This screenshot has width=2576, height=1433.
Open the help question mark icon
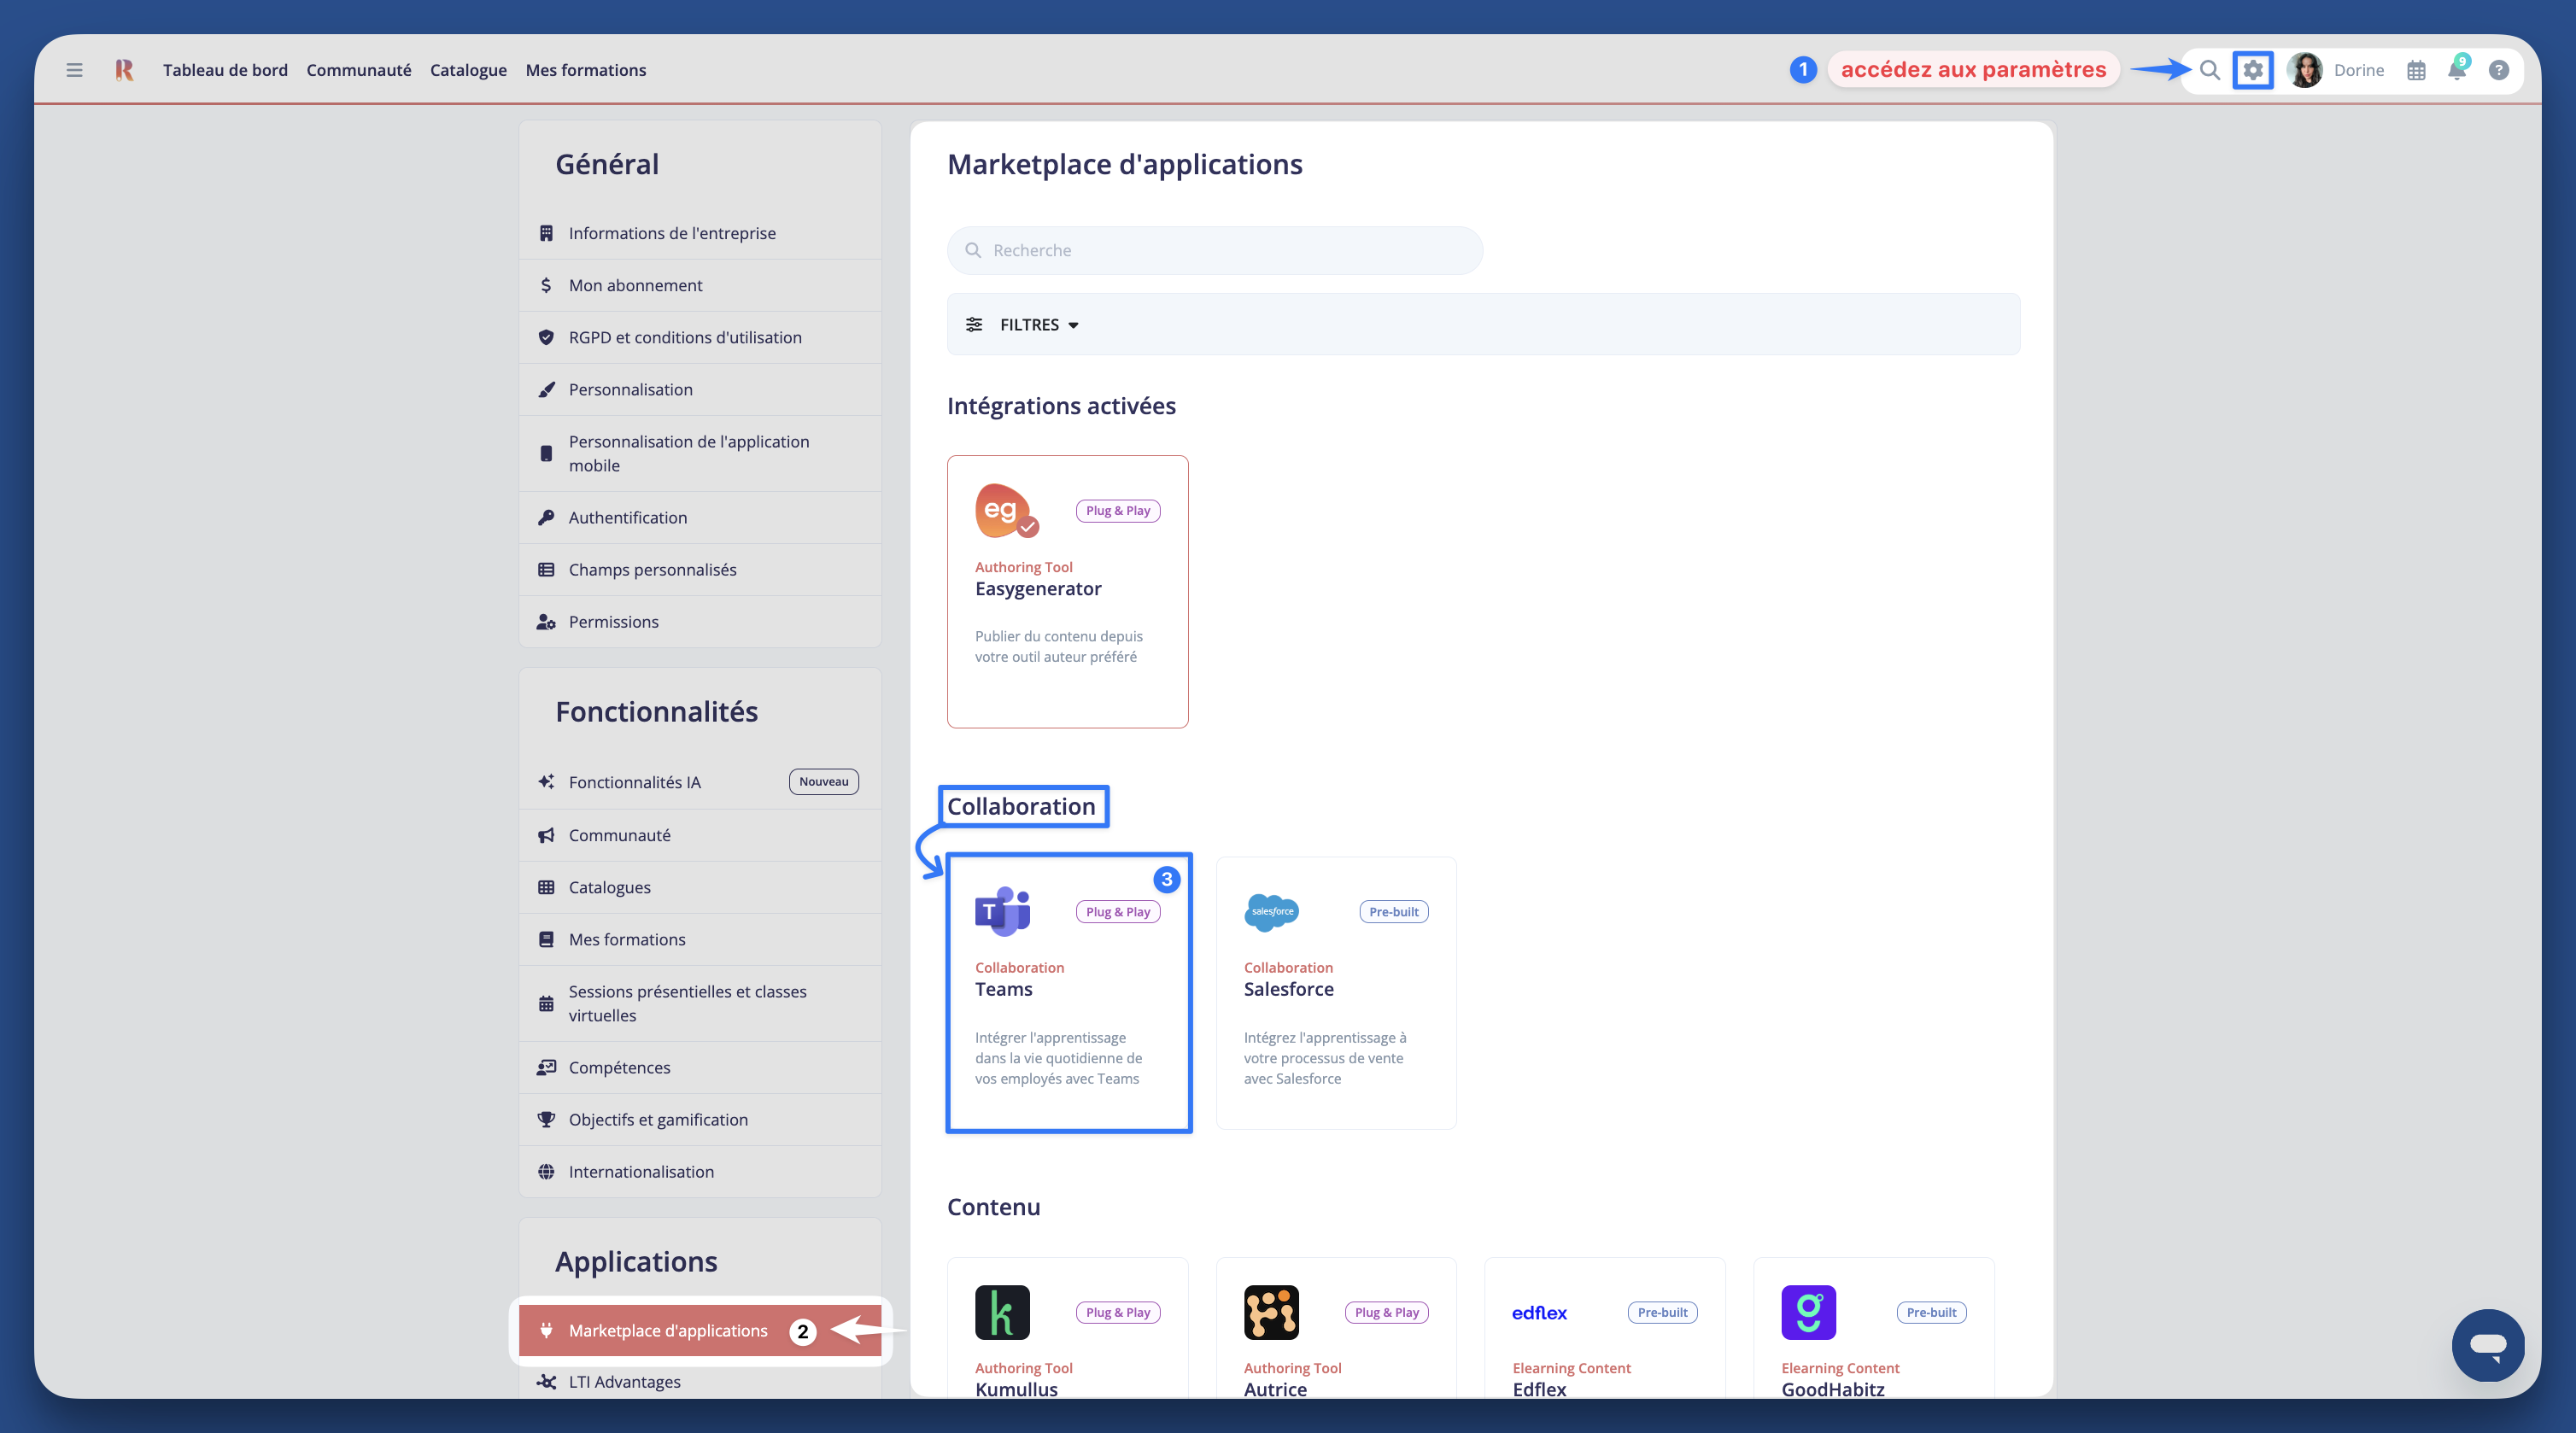[x=2499, y=70]
